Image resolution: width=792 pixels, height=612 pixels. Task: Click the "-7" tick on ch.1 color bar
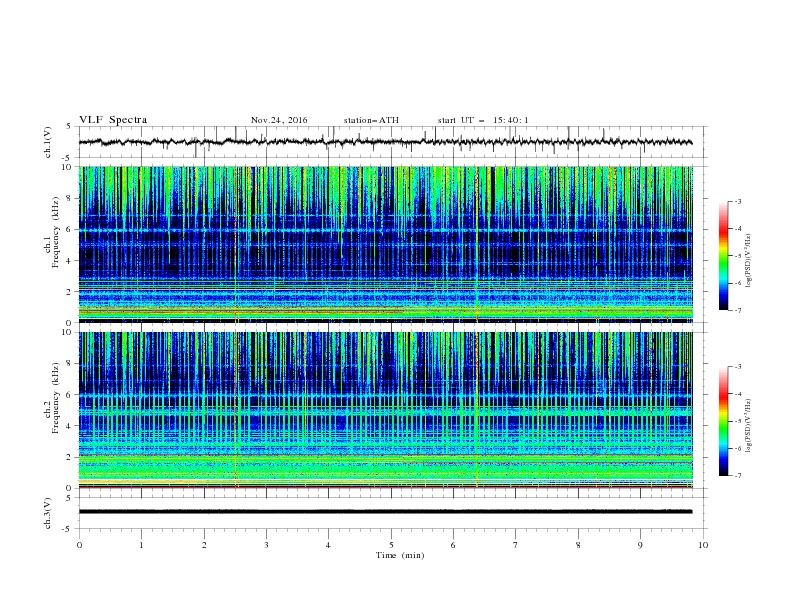click(738, 310)
